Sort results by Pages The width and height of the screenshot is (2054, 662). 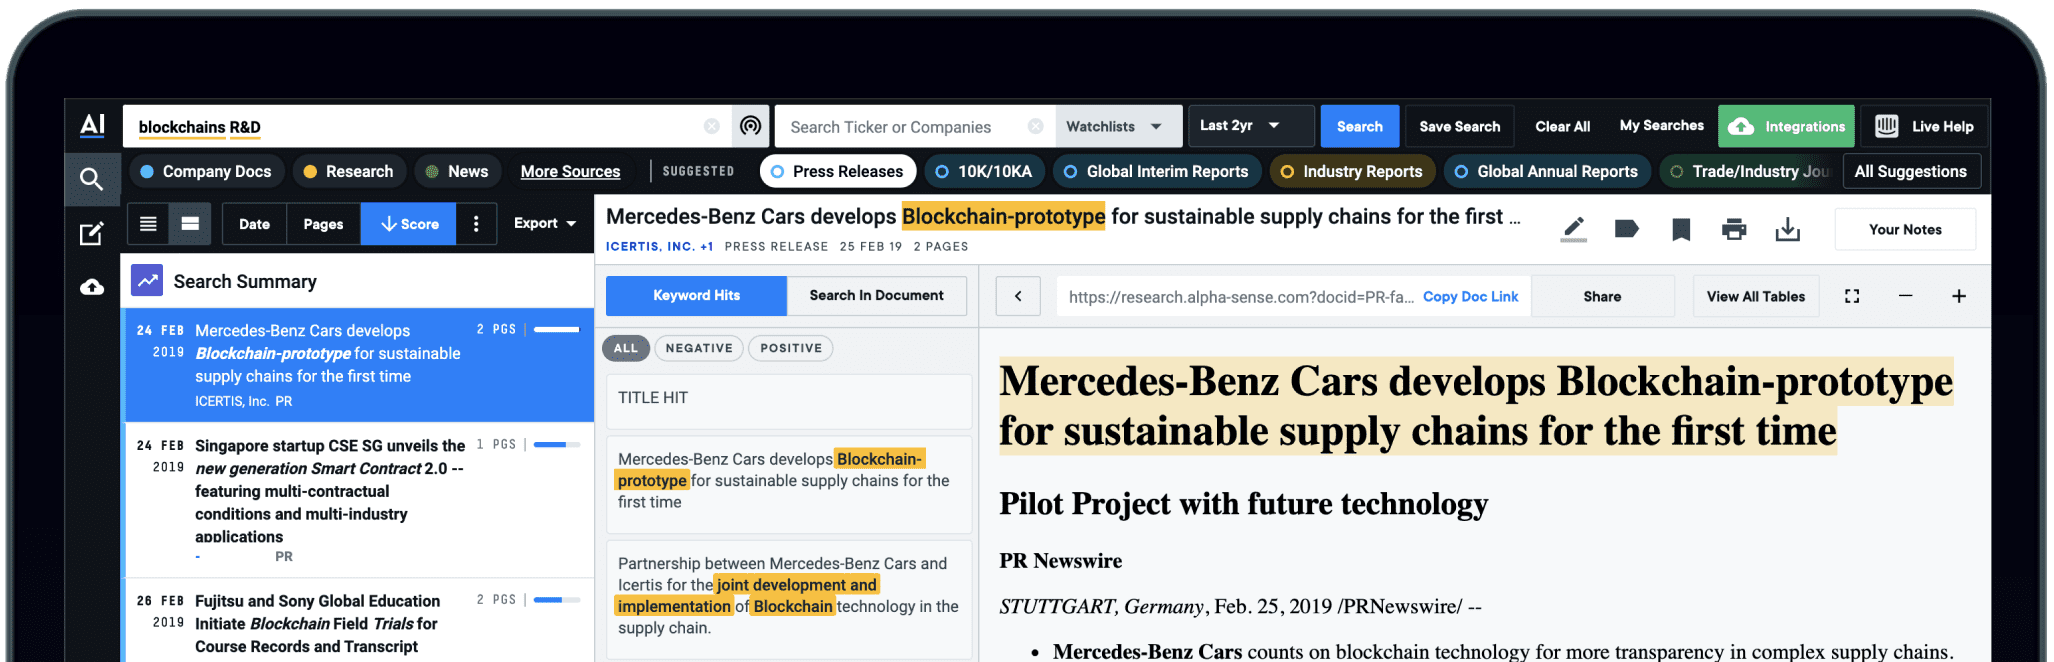[x=323, y=223]
